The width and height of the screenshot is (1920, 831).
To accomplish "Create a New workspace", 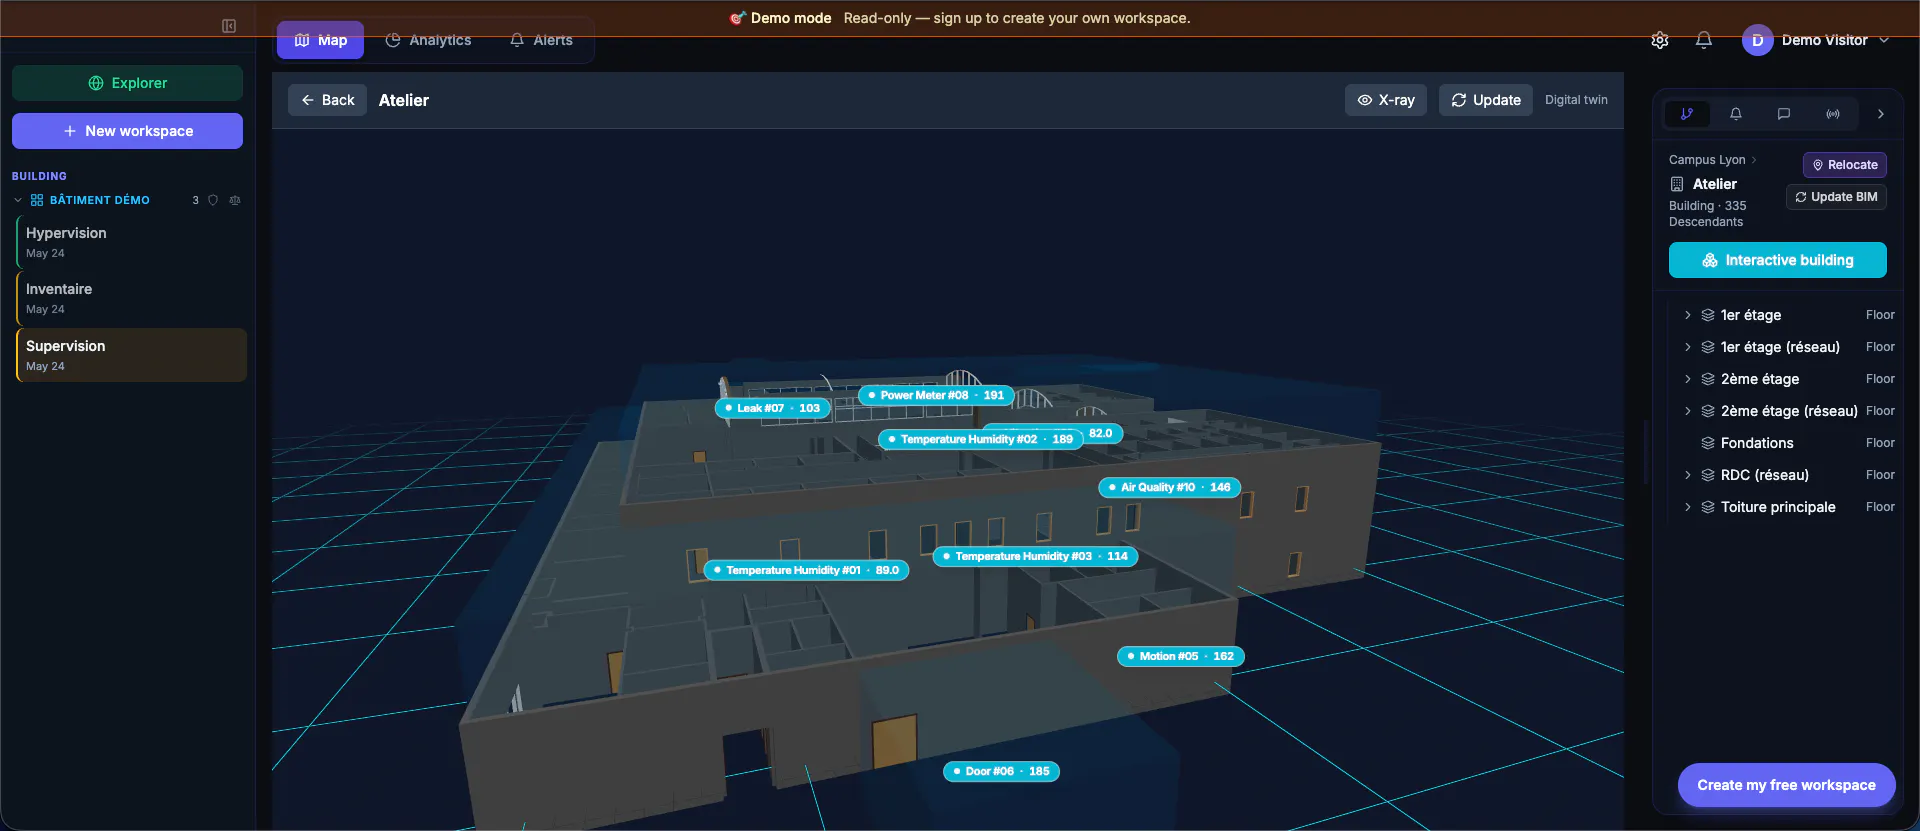I will [127, 131].
